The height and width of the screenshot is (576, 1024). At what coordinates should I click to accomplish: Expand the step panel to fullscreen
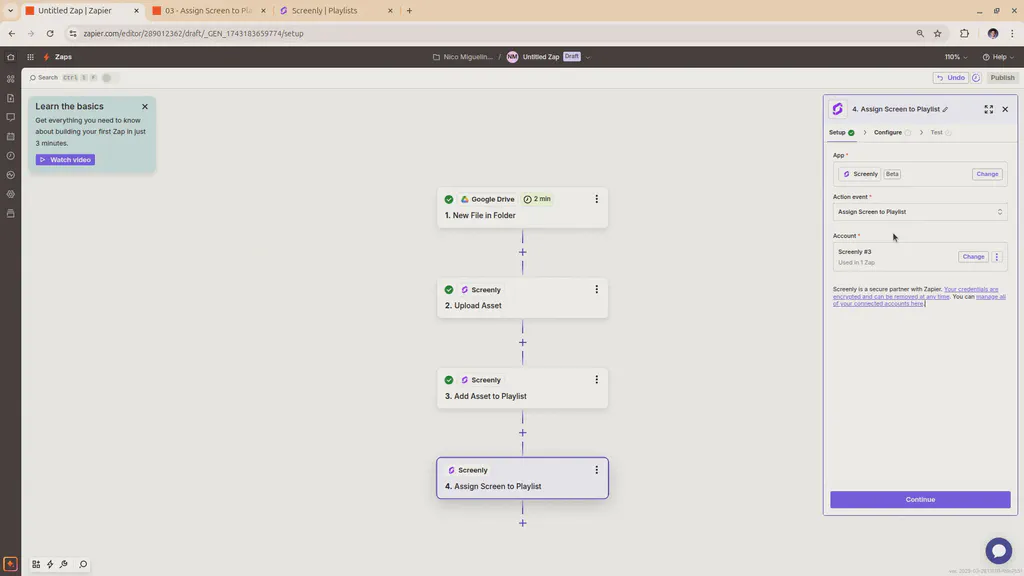tap(988, 109)
